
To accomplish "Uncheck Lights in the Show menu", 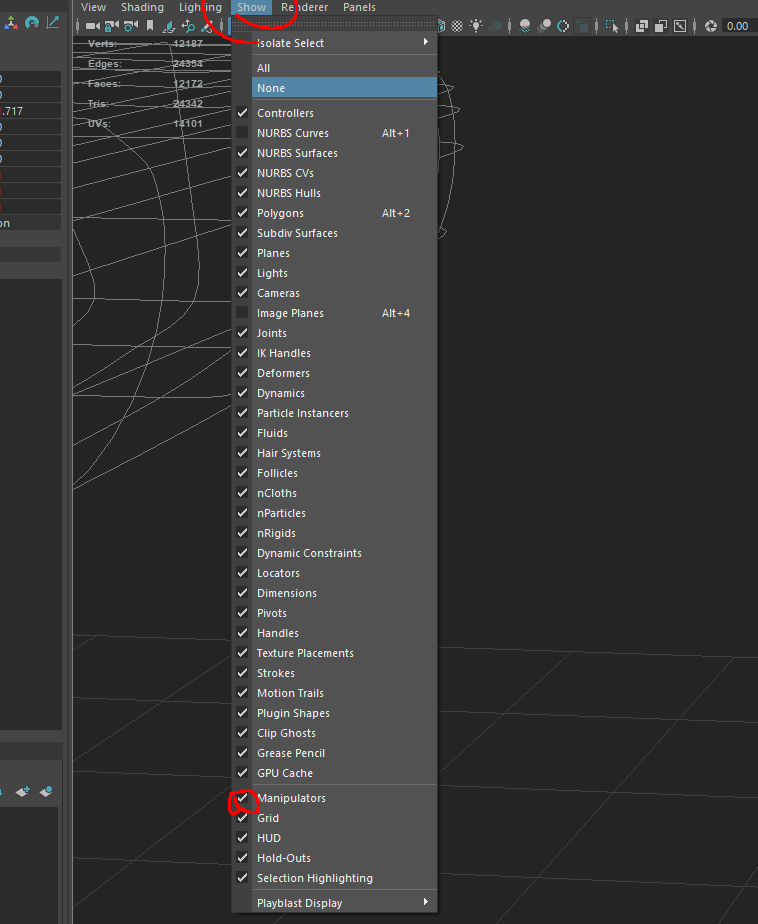I will [242, 273].
